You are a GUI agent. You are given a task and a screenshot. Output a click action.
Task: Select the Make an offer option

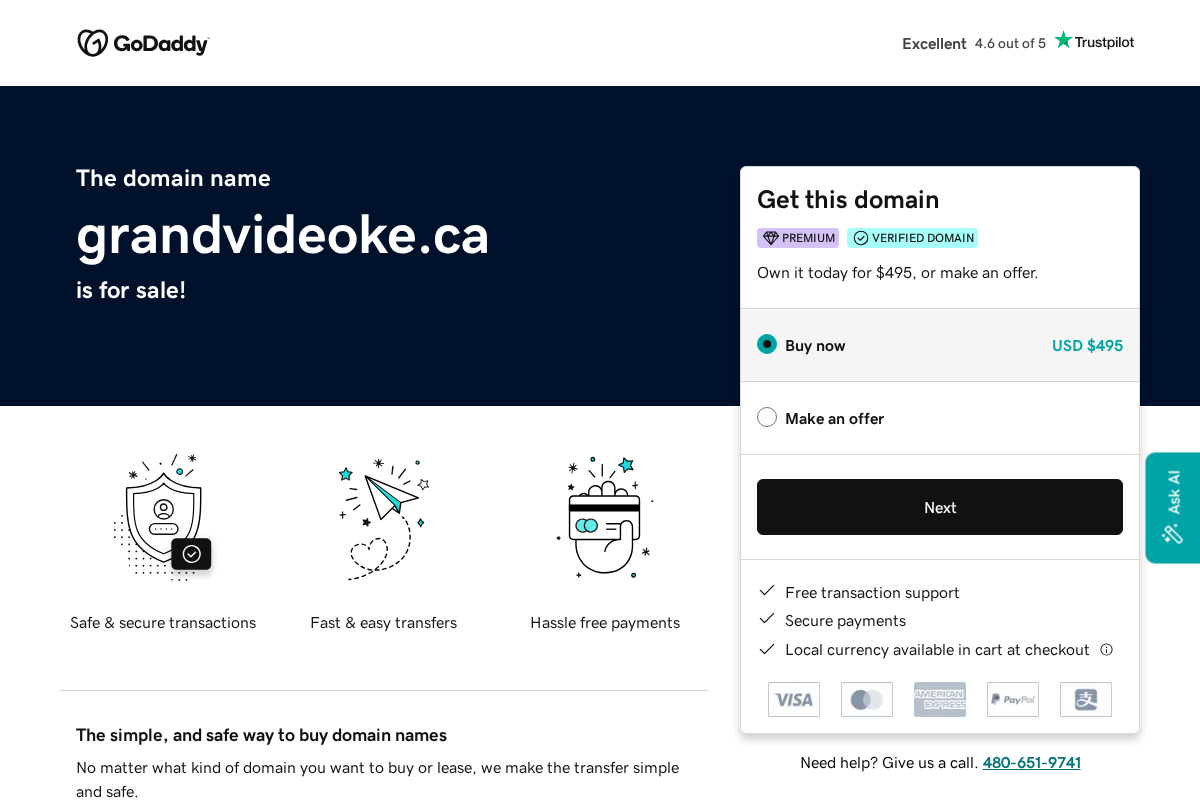click(x=766, y=417)
